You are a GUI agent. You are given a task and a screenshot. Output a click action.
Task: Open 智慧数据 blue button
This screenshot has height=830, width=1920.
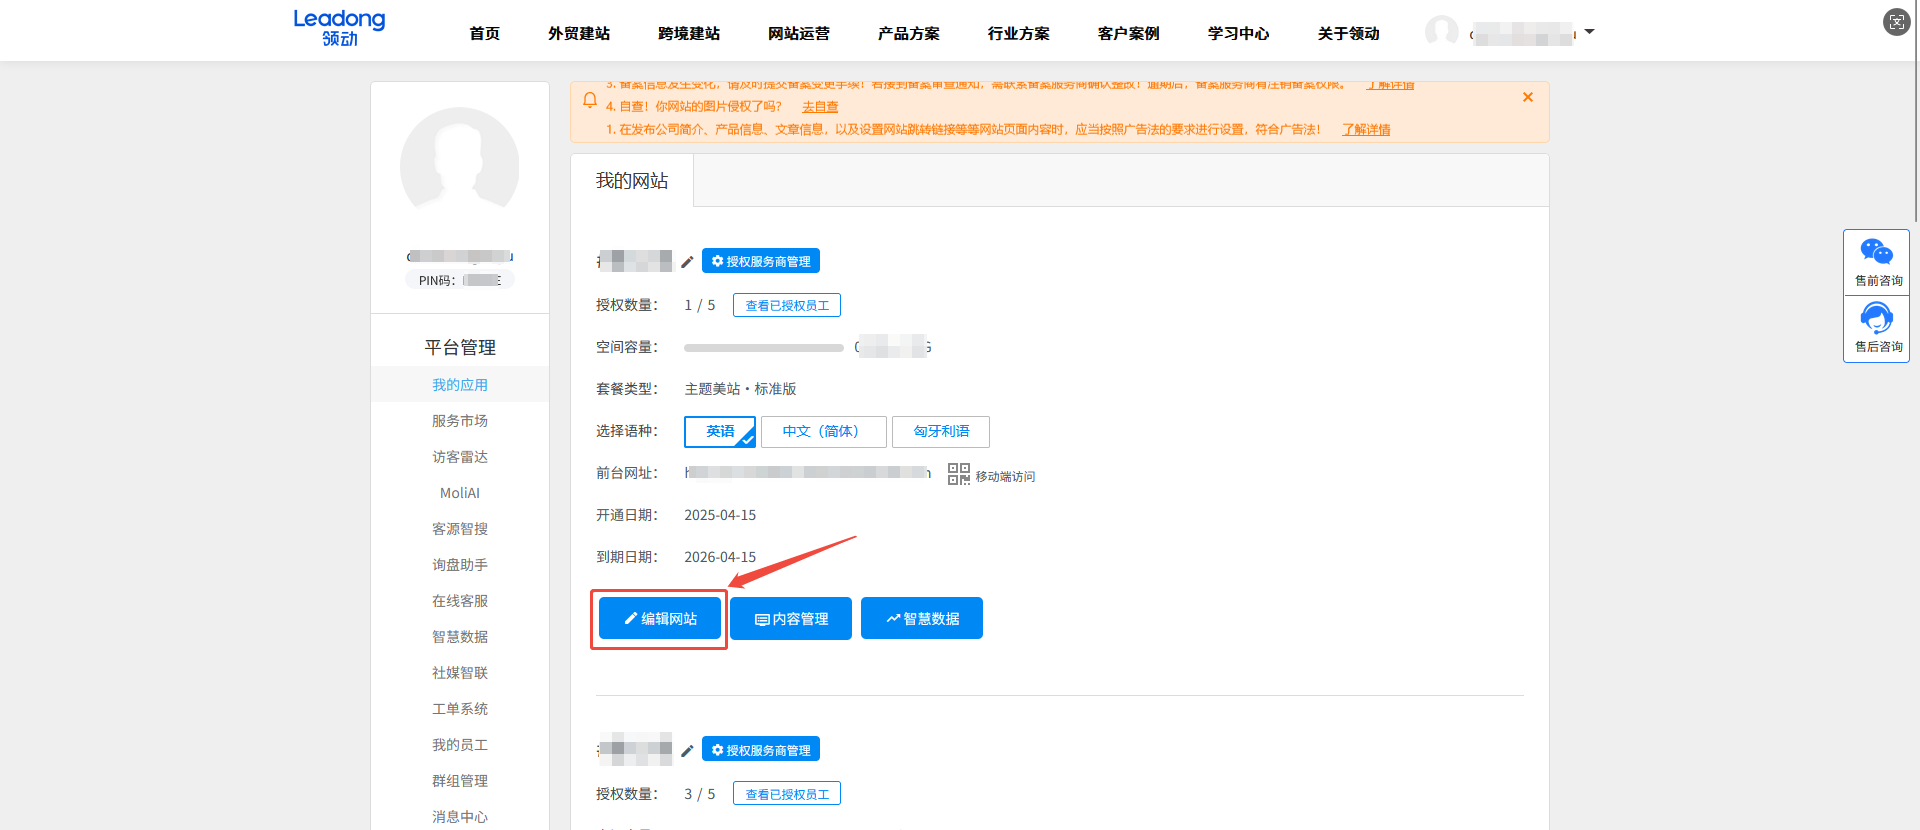pos(922,619)
